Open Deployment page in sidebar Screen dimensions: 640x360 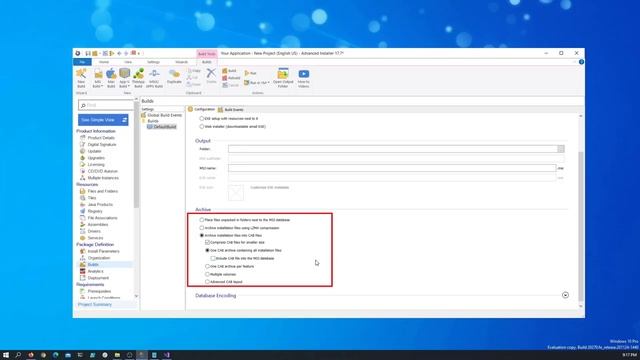pyautogui.click(x=98, y=278)
